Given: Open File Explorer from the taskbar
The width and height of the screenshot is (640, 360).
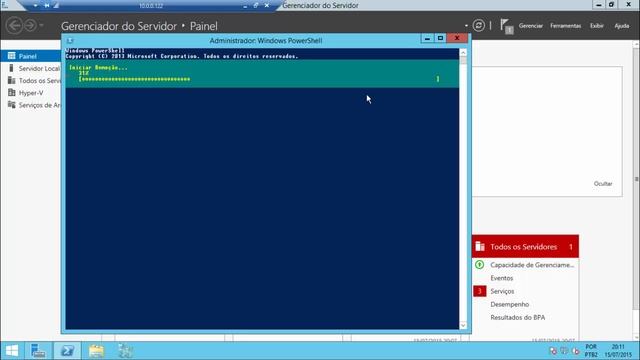Looking at the screenshot, I should [96, 351].
